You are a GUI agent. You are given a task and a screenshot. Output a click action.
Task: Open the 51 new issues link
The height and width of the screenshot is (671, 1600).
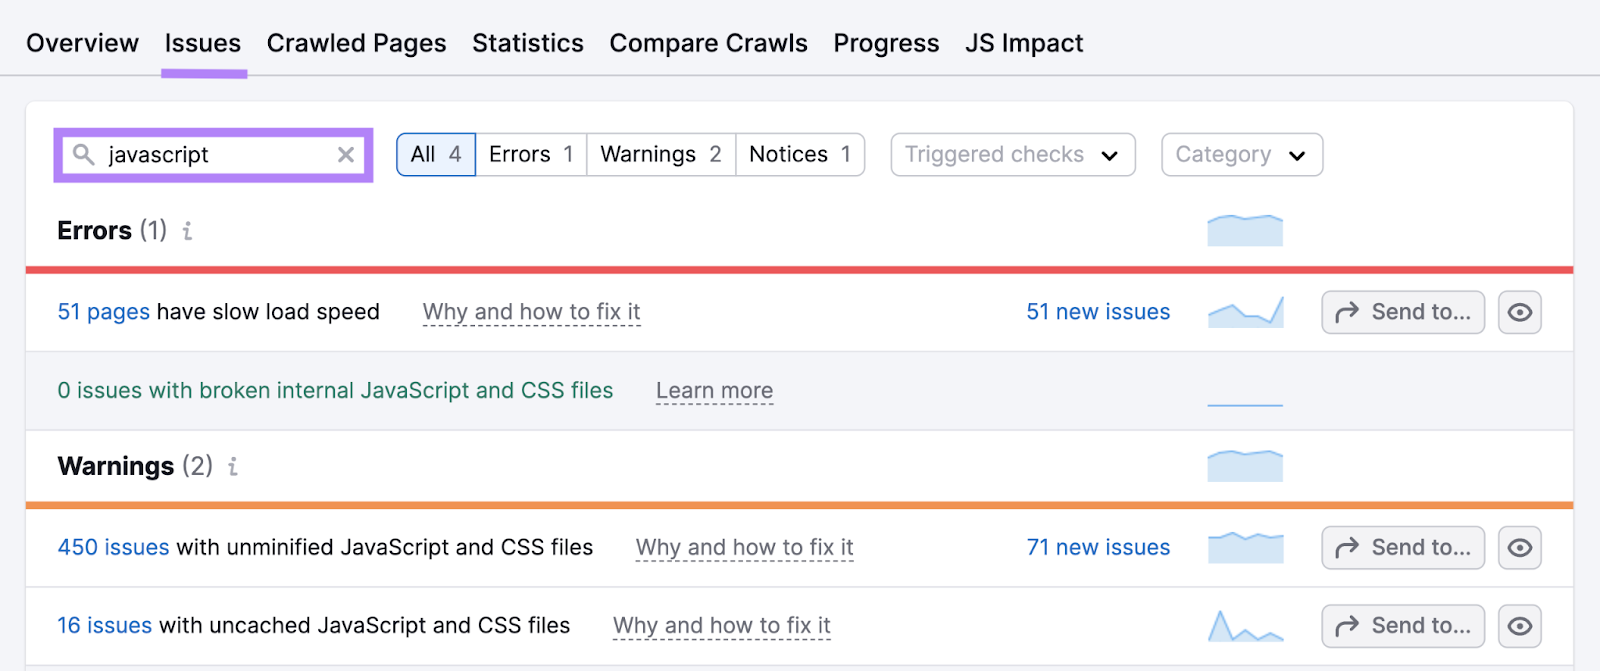tap(1097, 311)
